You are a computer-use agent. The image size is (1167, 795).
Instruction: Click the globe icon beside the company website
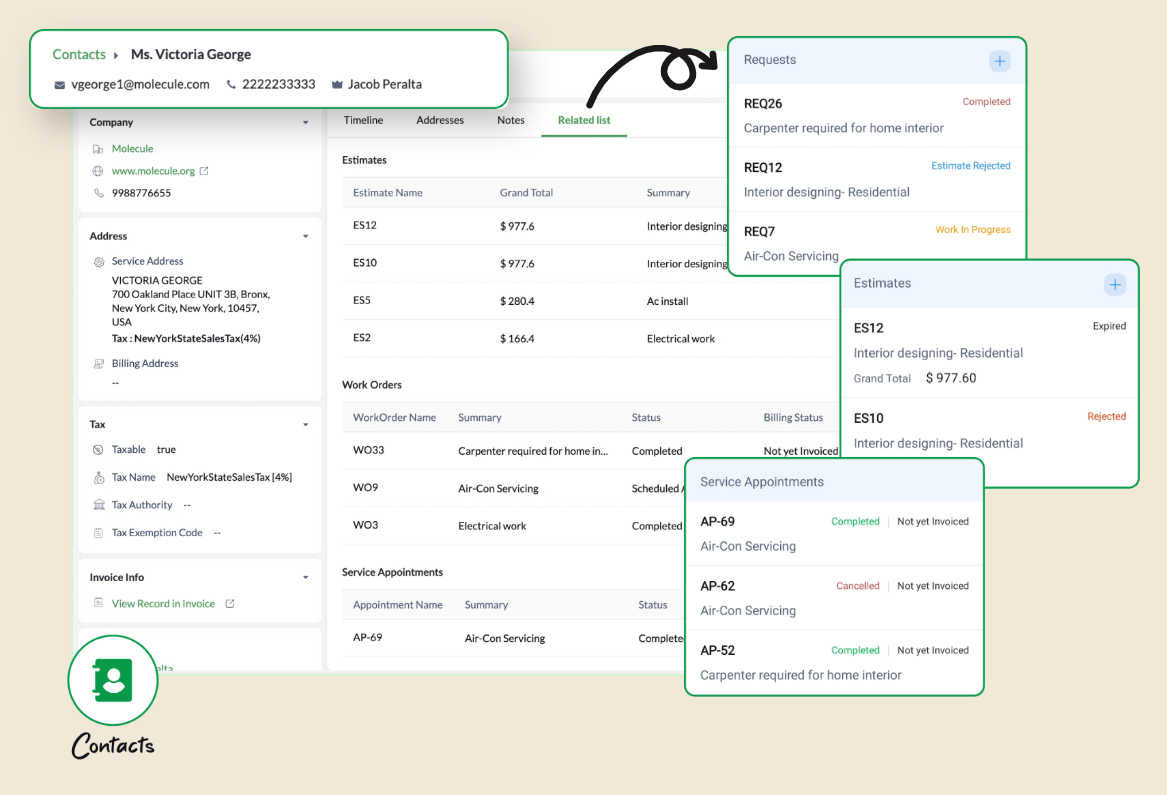point(98,171)
